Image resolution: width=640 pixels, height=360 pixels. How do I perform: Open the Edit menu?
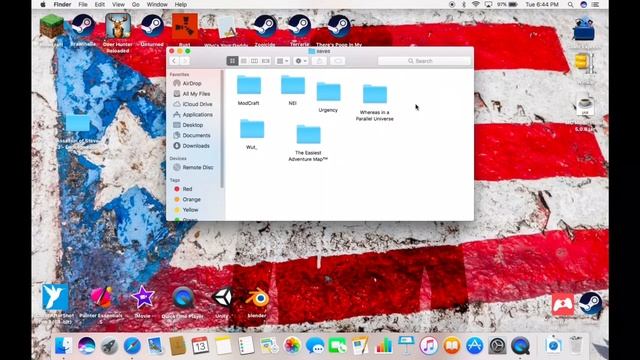click(100, 4)
